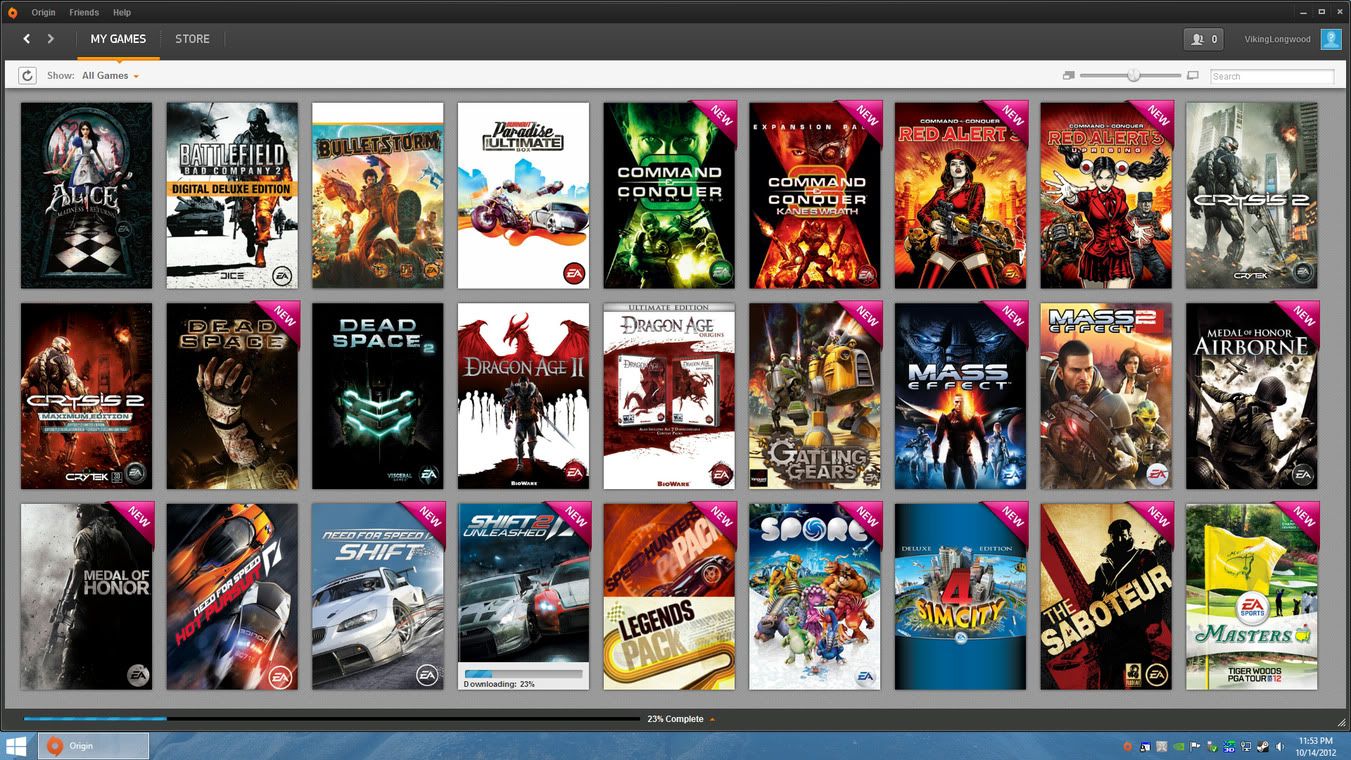This screenshot has height=760, width=1351.
Task: Select the Mass Effect 2 game tile
Action: click(1106, 396)
